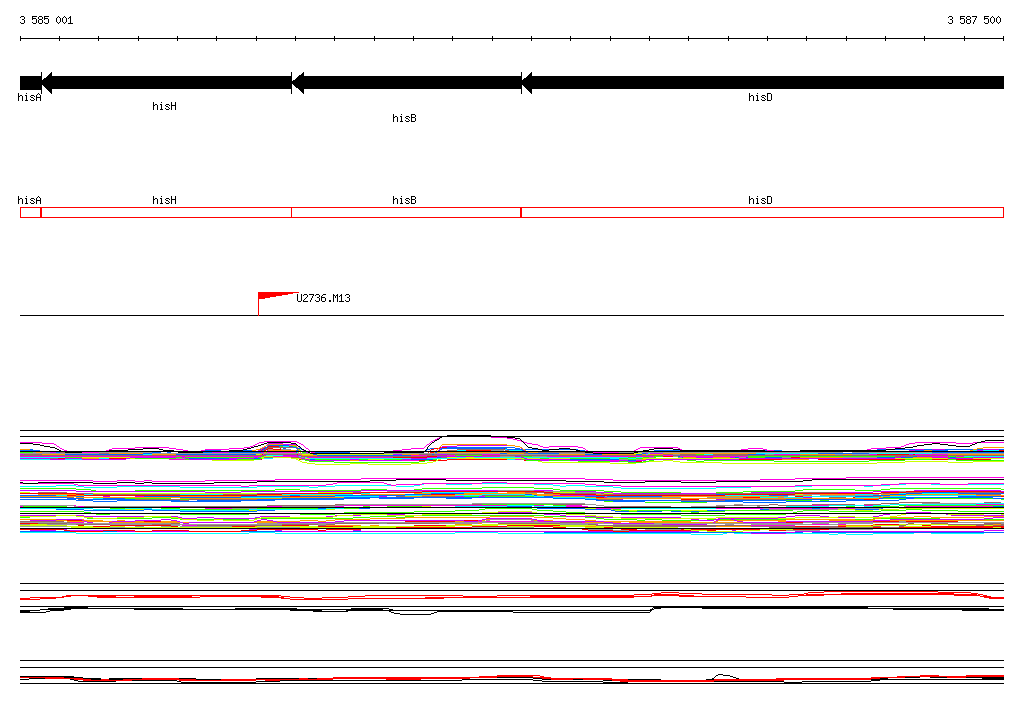Click hisH label under black arrow
The image size is (1024, 714).
[165, 106]
